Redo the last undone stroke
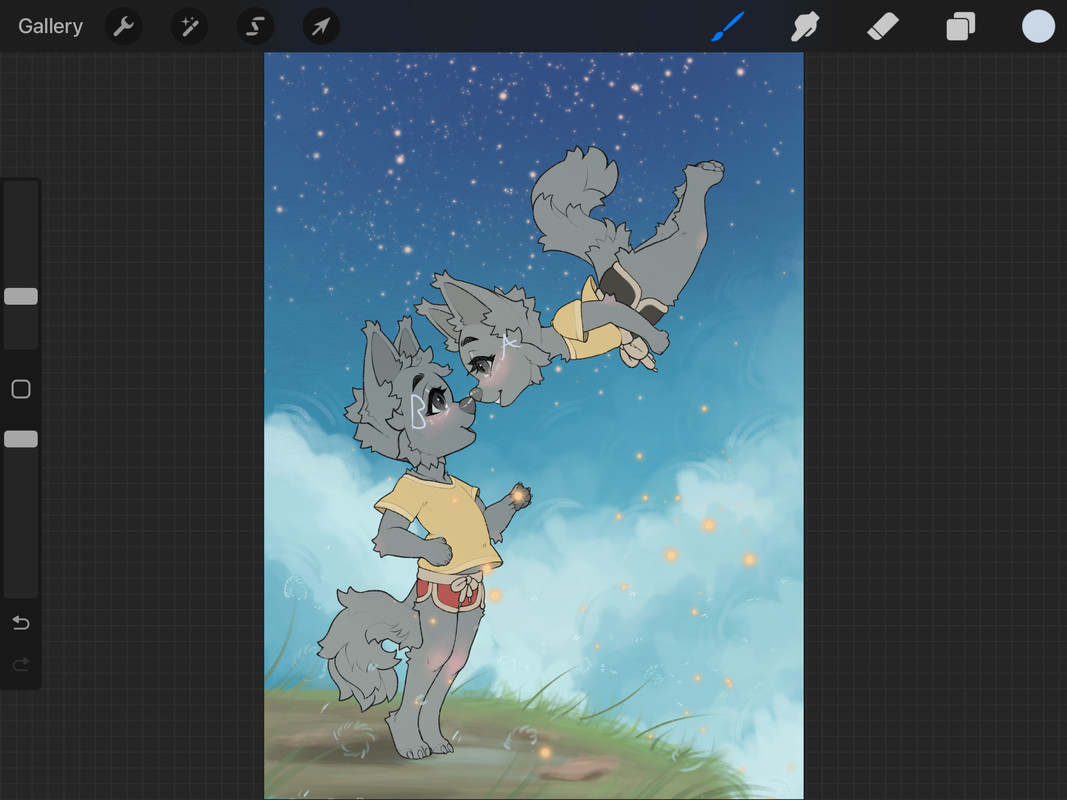This screenshot has height=800, width=1067. pos(21,663)
